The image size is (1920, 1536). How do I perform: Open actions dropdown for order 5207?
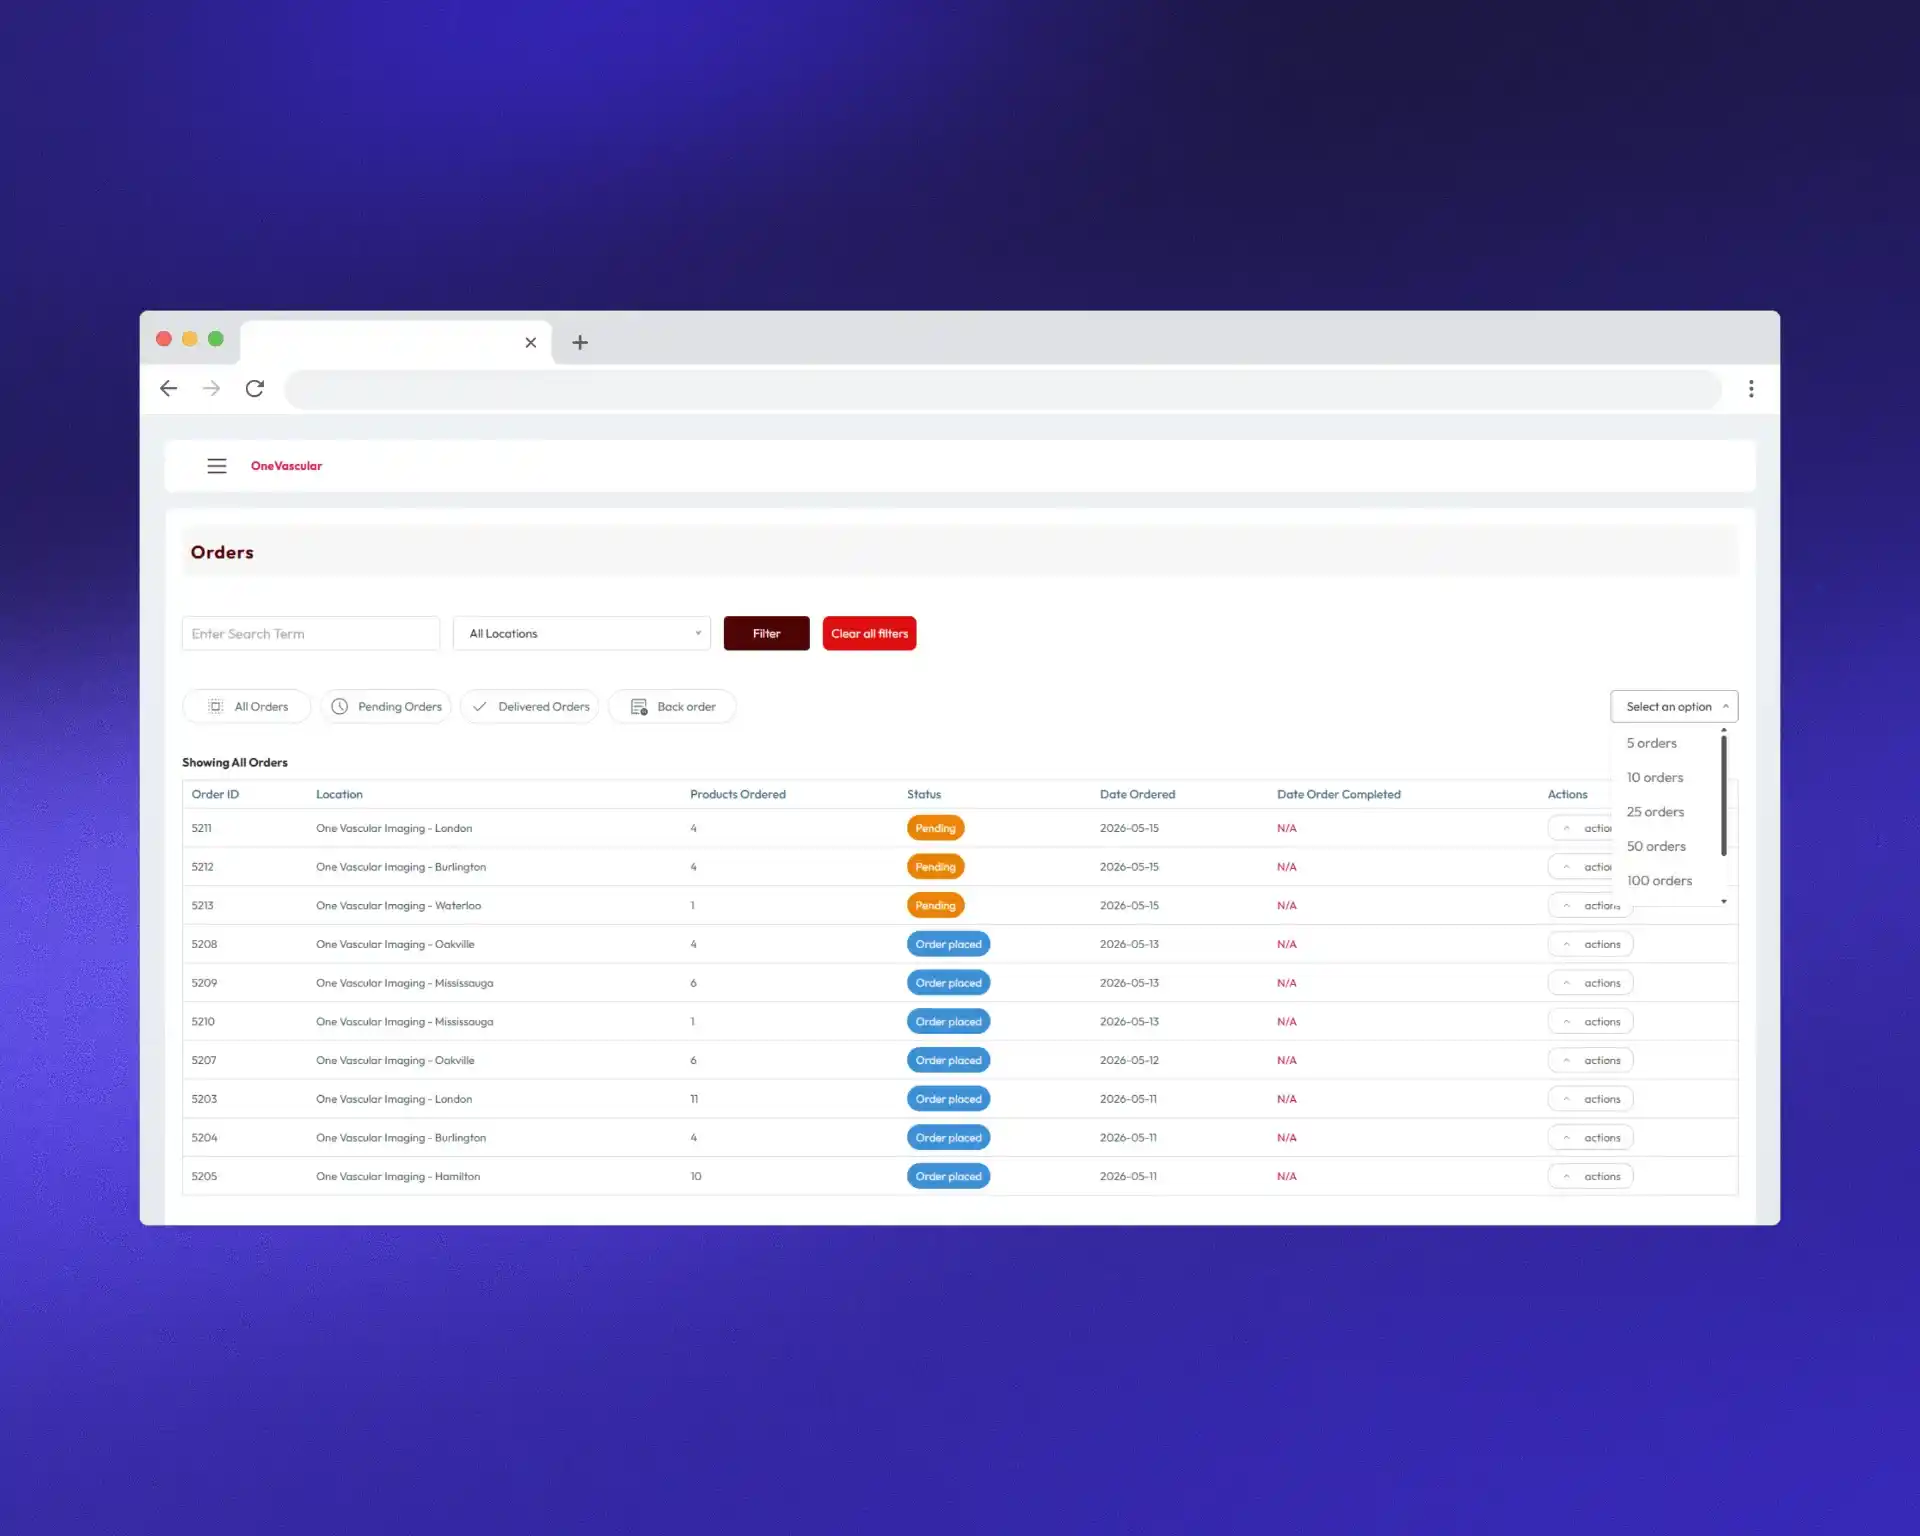1591,1061
